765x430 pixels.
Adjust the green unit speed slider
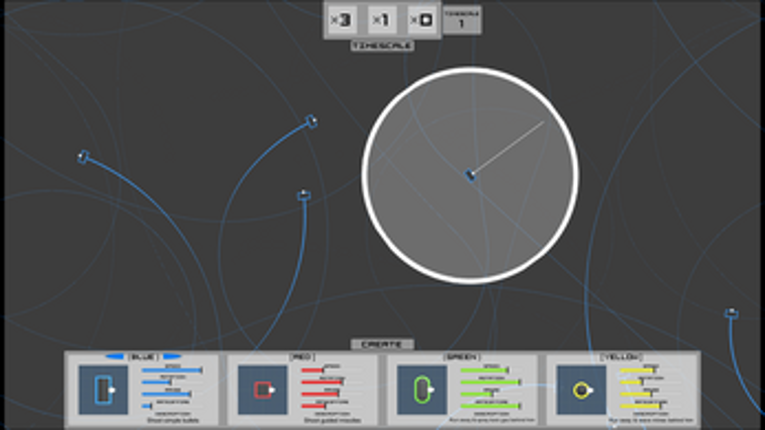(x=484, y=370)
